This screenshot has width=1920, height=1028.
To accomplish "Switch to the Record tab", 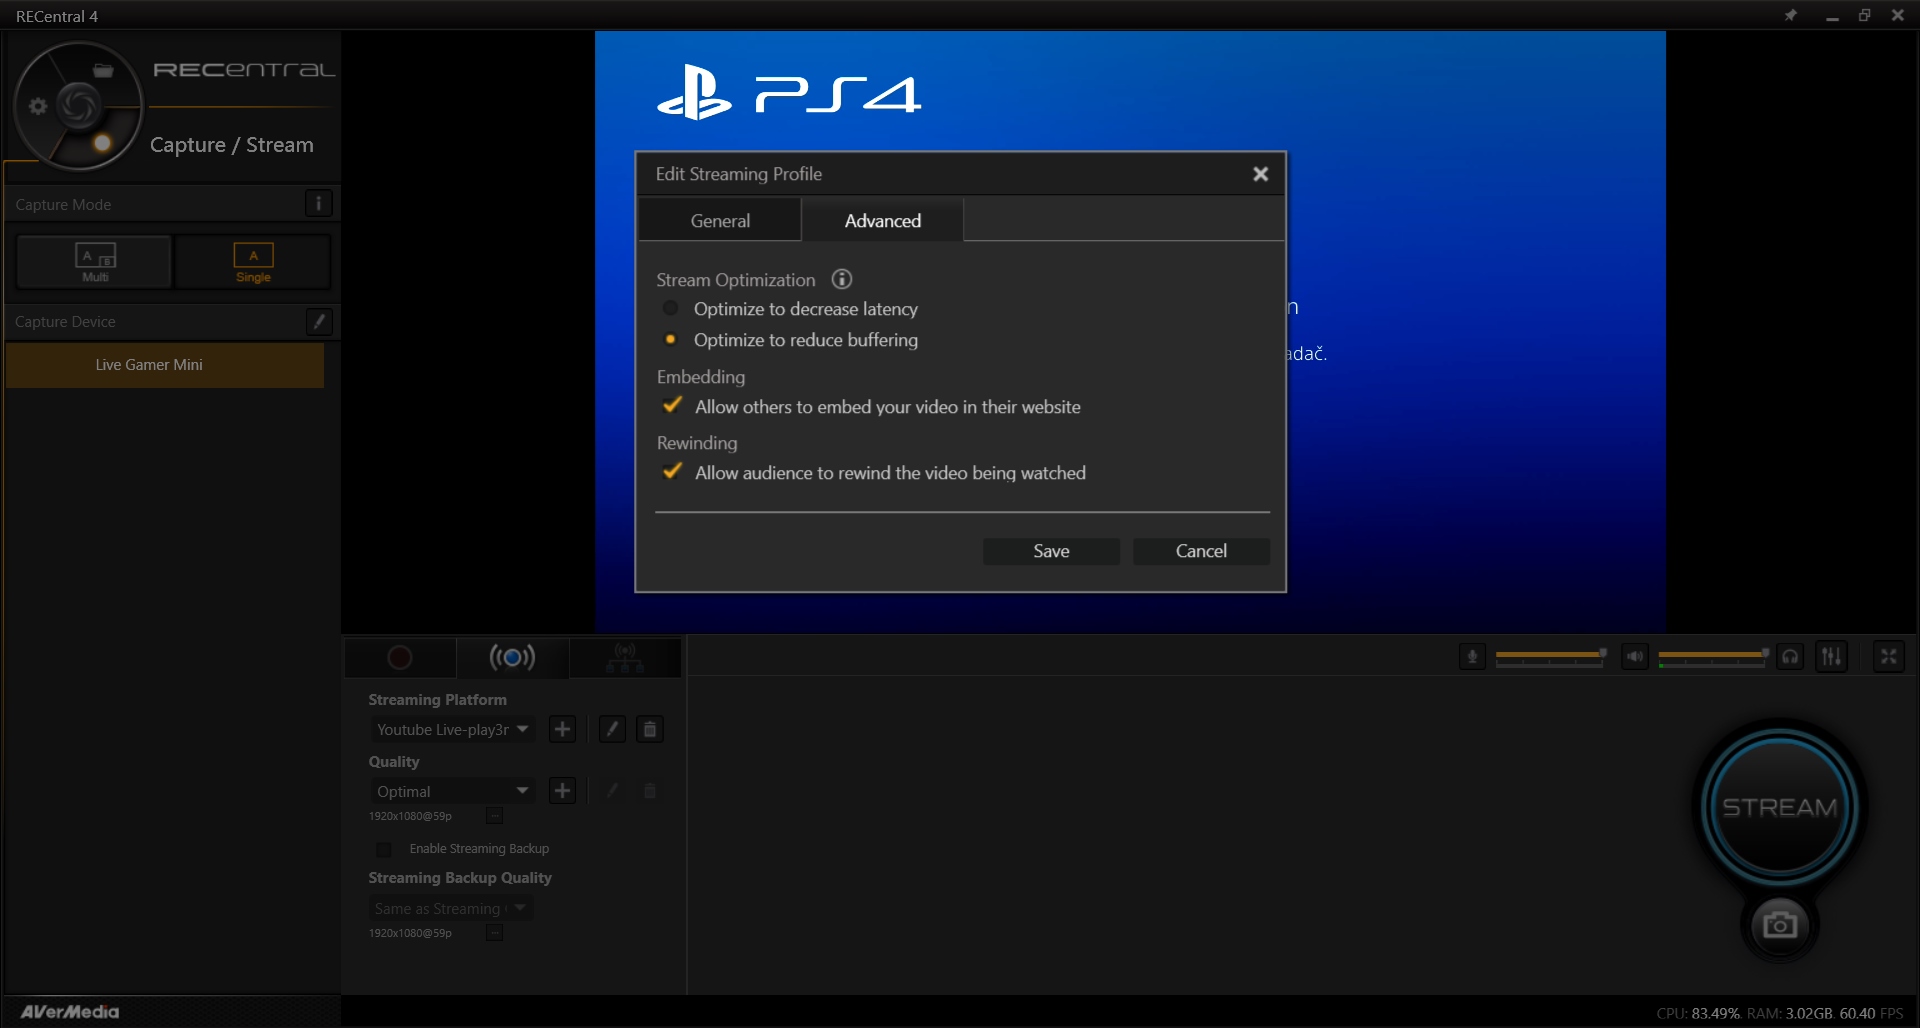I will tap(400, 657).
